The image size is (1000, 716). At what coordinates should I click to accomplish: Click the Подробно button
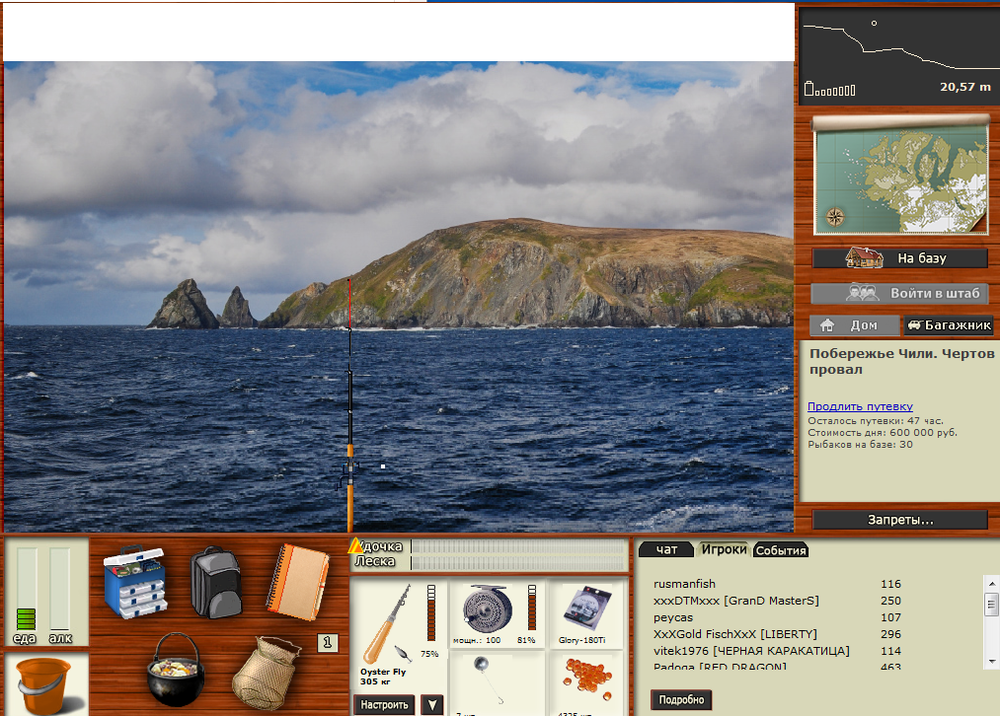coord(681,699)
